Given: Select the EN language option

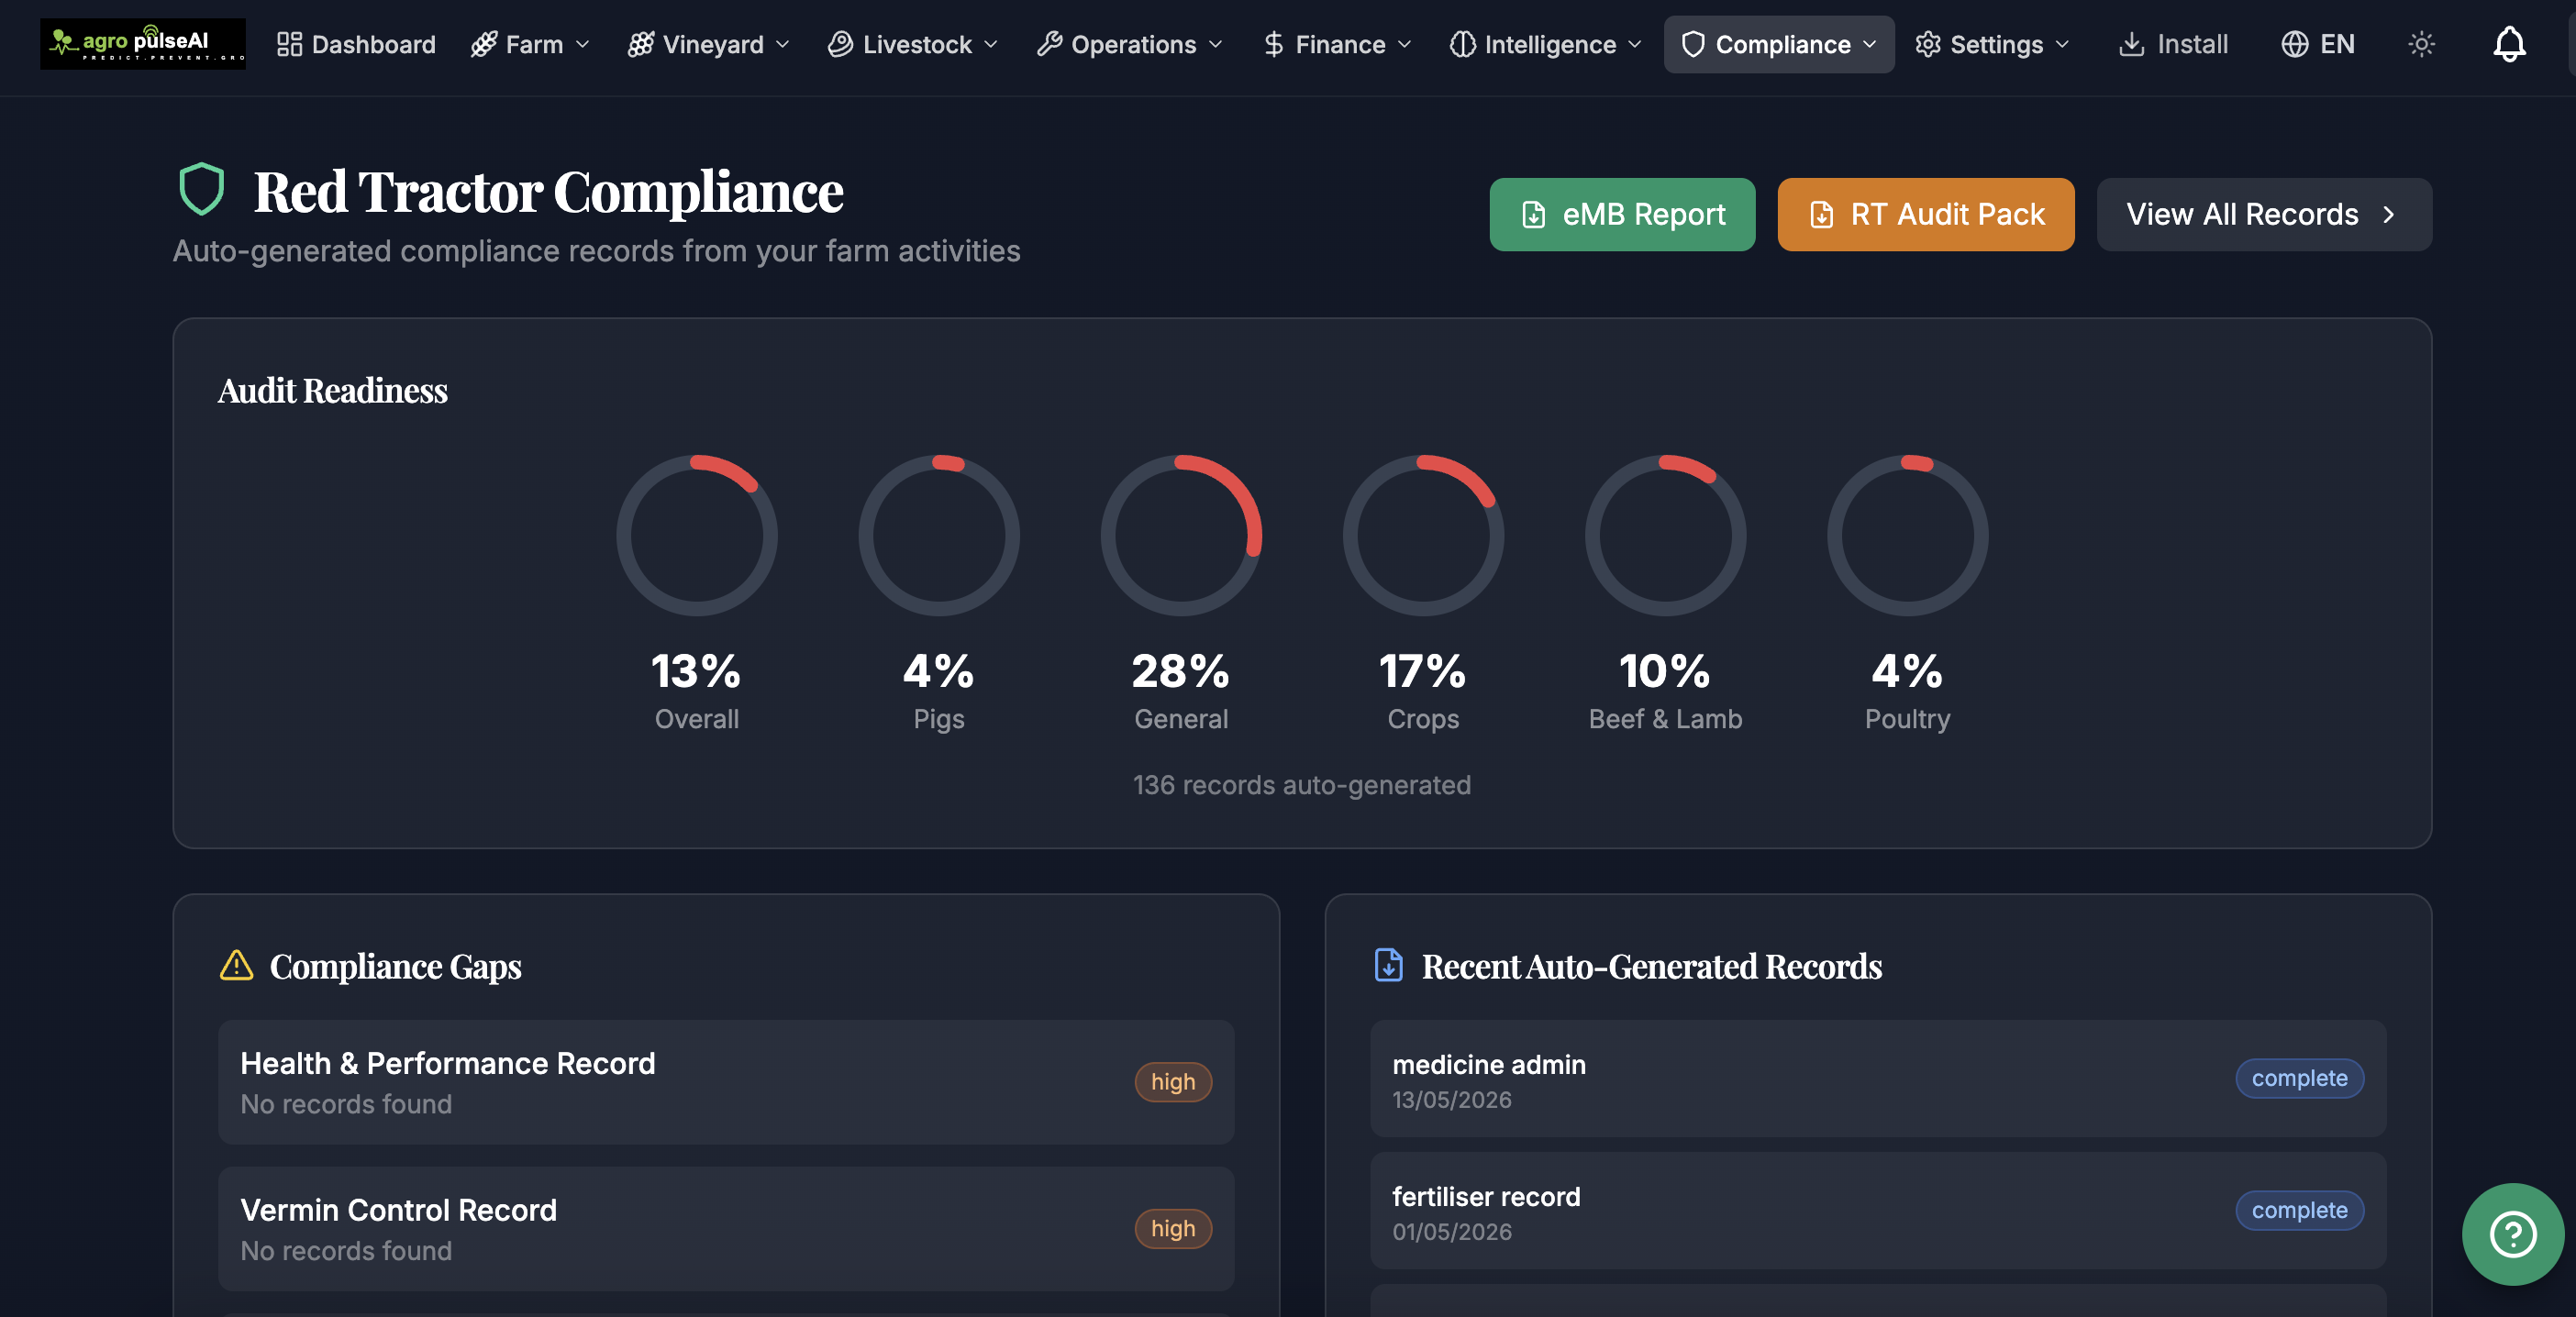Looking at the screenshot, I should click(x=2337, y=44).
